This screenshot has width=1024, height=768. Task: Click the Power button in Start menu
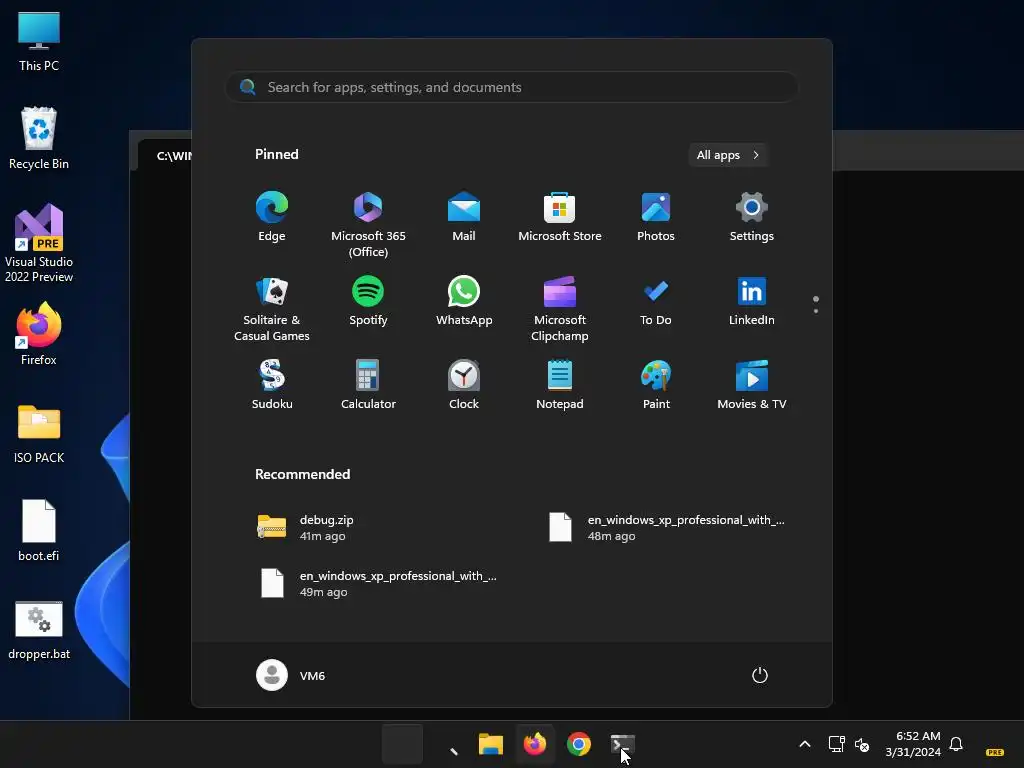[x=760, y=675]
